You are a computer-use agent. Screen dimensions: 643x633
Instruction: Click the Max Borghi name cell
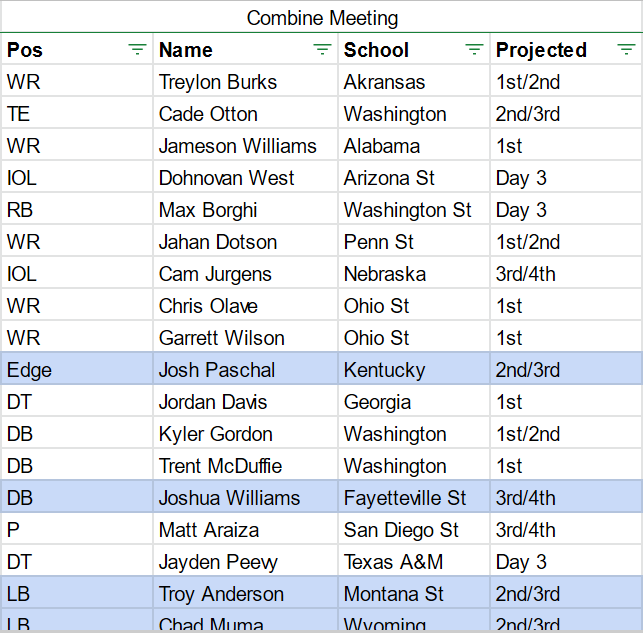click(245, 209)
